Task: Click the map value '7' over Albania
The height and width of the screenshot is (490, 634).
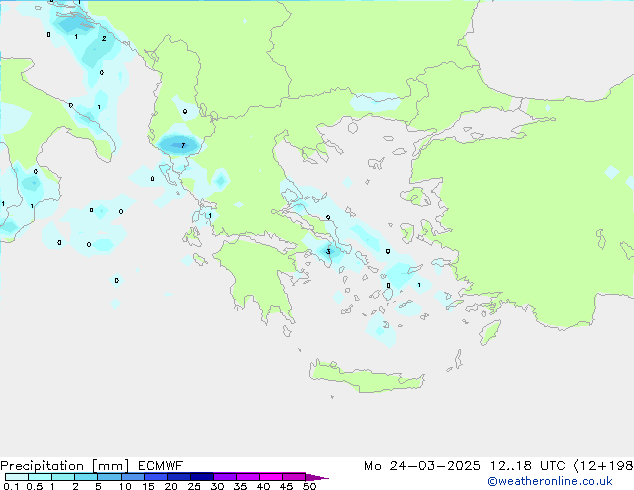Action: [x=183, y=145]
